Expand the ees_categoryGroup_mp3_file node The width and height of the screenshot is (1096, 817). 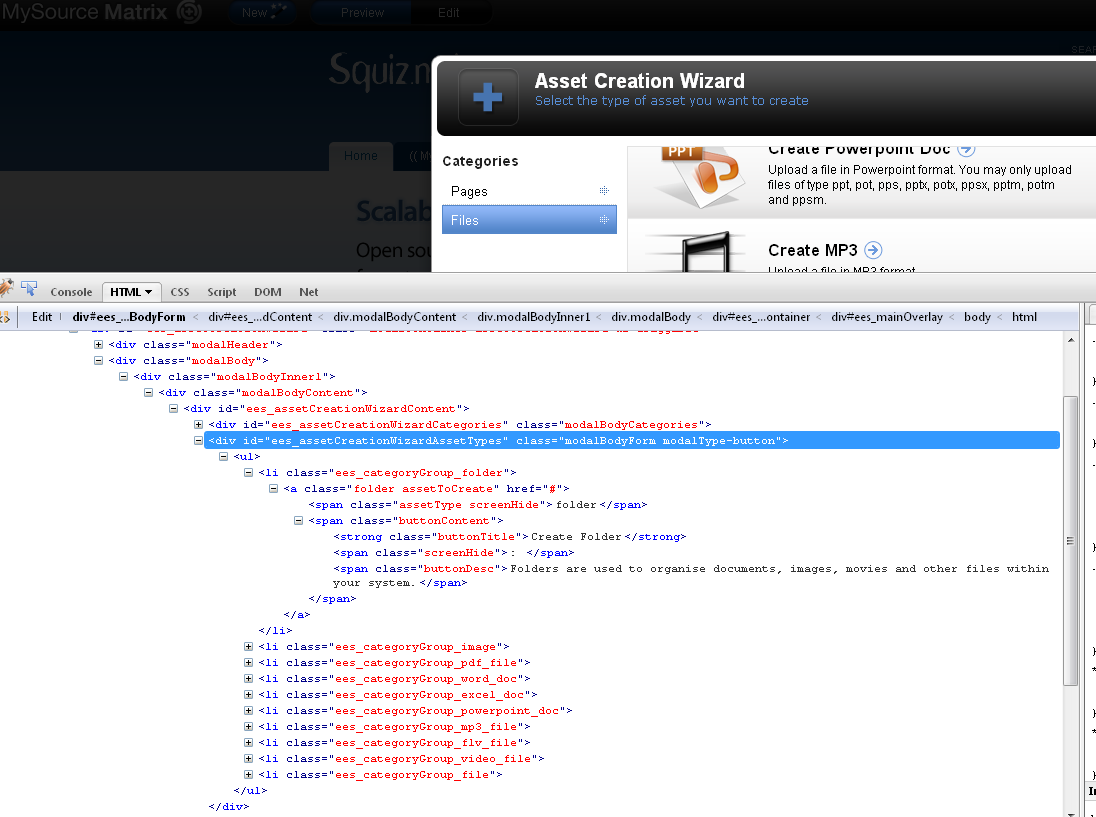[x=249, y=726]
